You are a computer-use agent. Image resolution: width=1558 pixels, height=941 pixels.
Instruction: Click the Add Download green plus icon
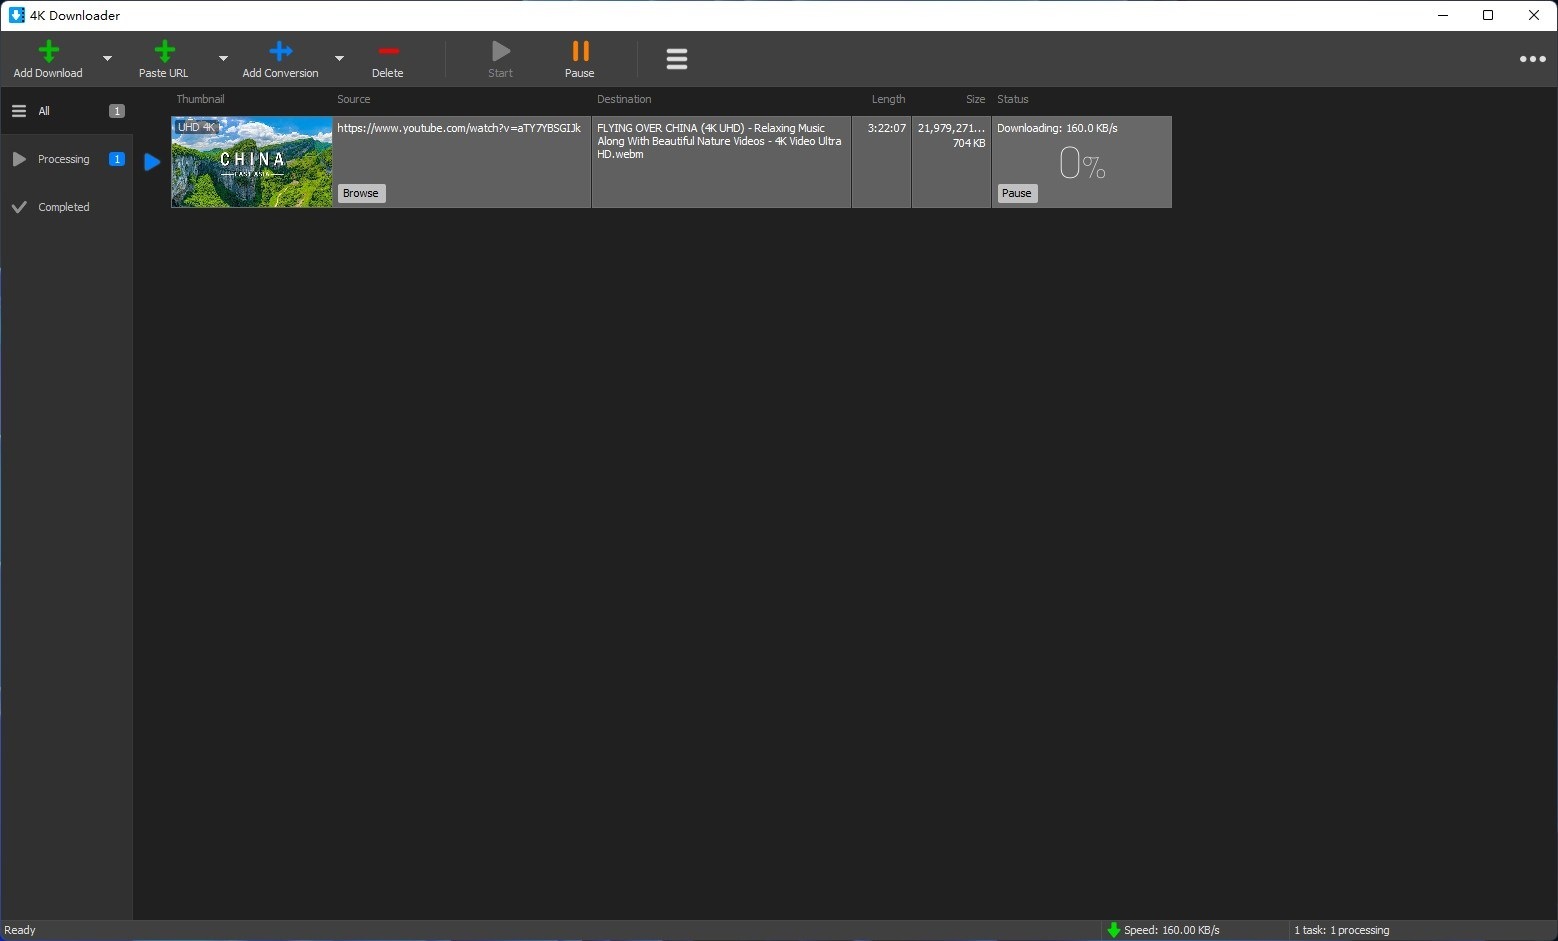(x=48, y=51)
